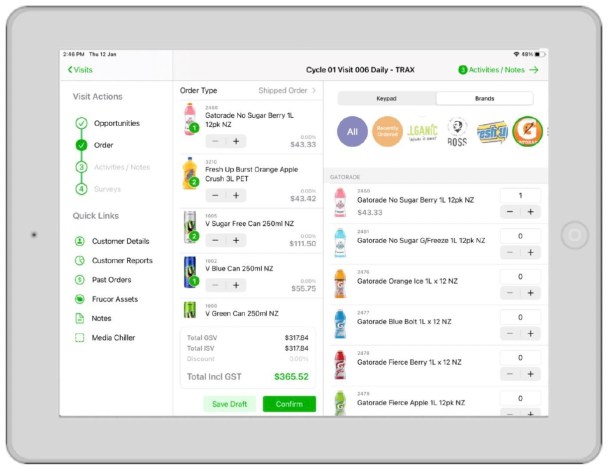Image resolution: width=608 pixels, height=469 pixels.
Task: Click Gatorade Blue Bolt bottle thumbnail
Action: (x=340, y=324)
